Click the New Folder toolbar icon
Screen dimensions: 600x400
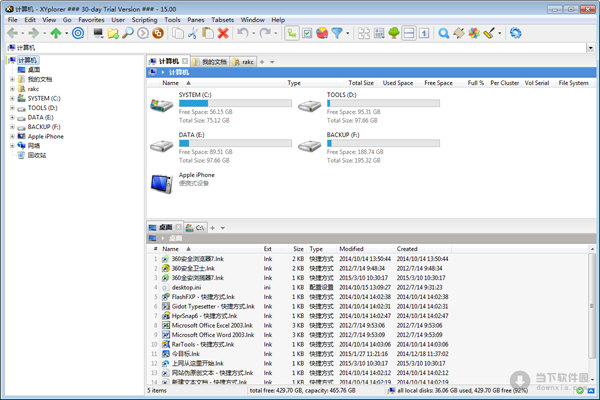click(113, 33)
